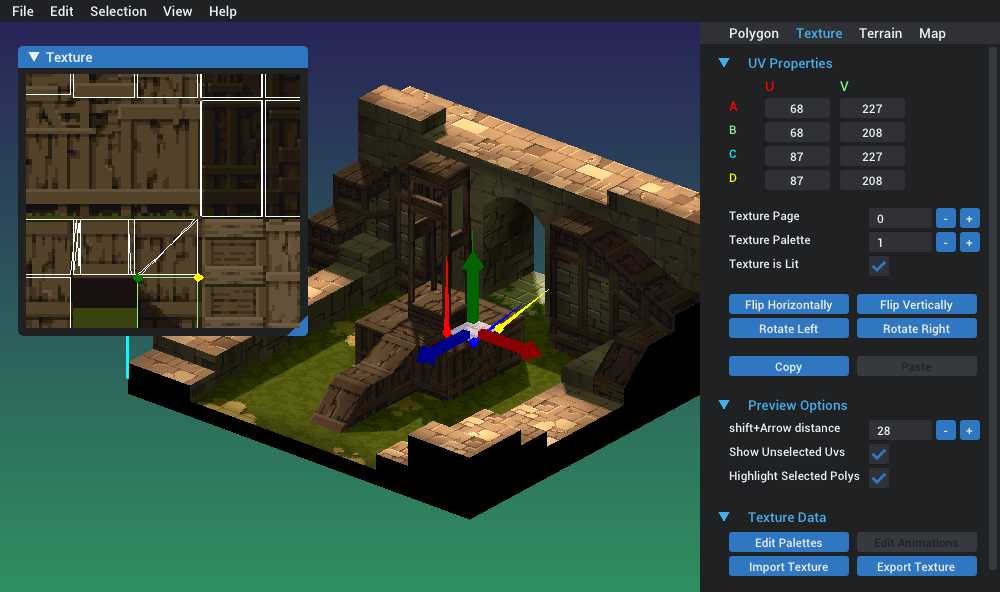Click Rotate Left button
Screen dimensions: 1000x592
[x=788, y=328]
